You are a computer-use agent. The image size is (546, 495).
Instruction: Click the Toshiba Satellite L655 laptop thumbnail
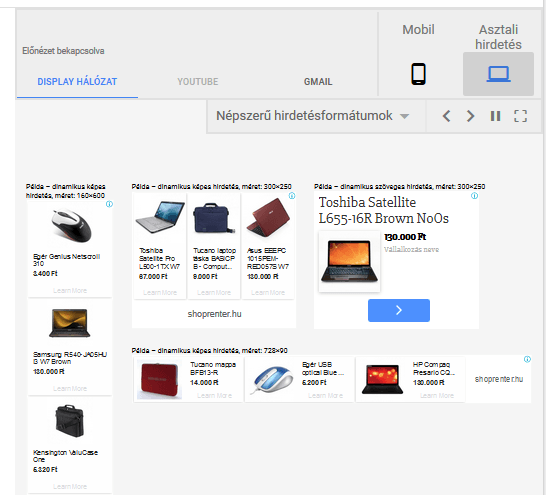pyautogui.click(x=349, y=261)
